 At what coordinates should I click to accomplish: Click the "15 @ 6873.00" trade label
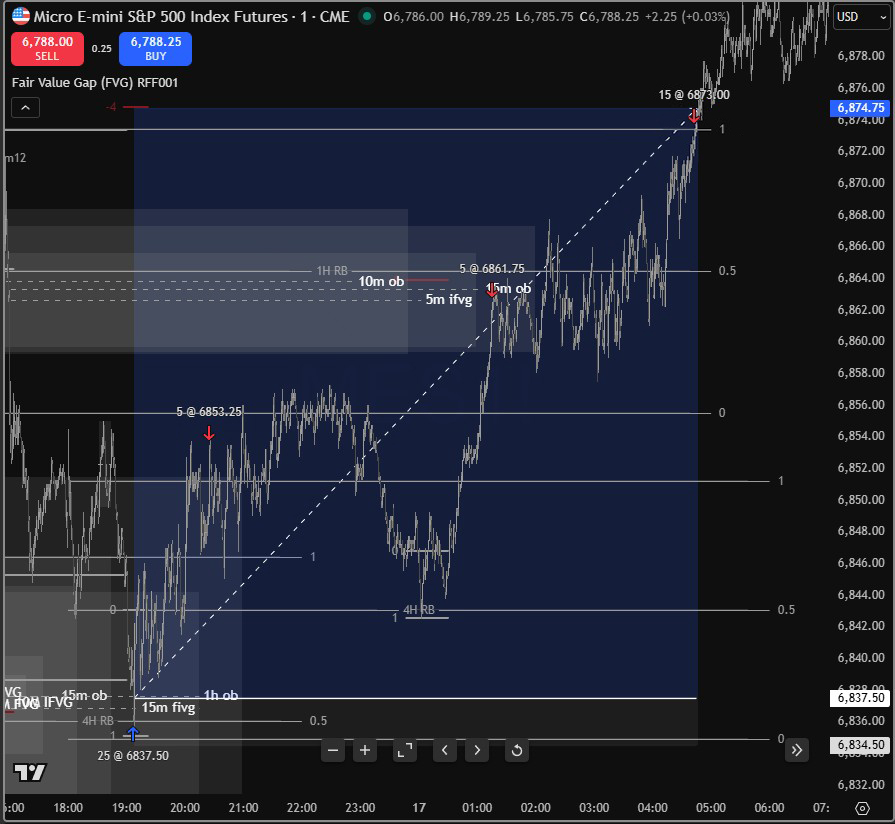pos(694,95)
